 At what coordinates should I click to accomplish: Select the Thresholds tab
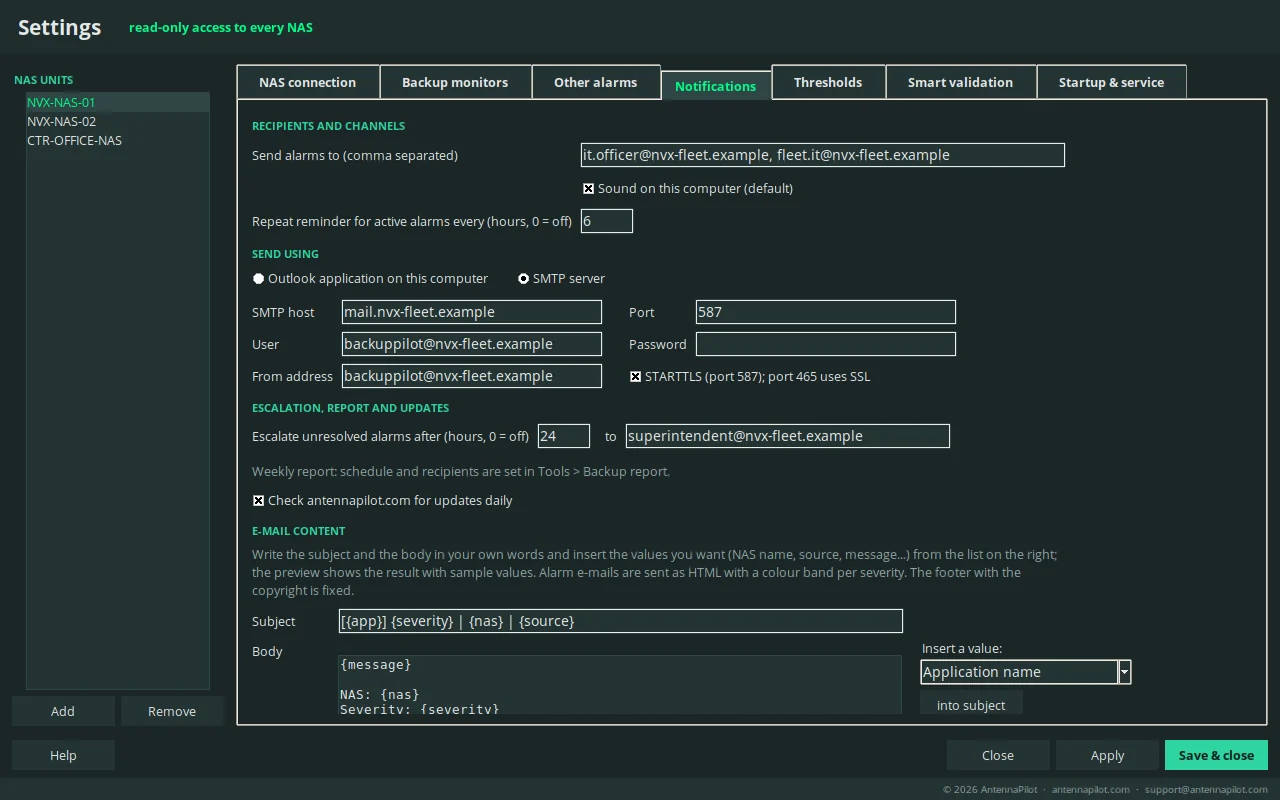(x=828, y=82)
